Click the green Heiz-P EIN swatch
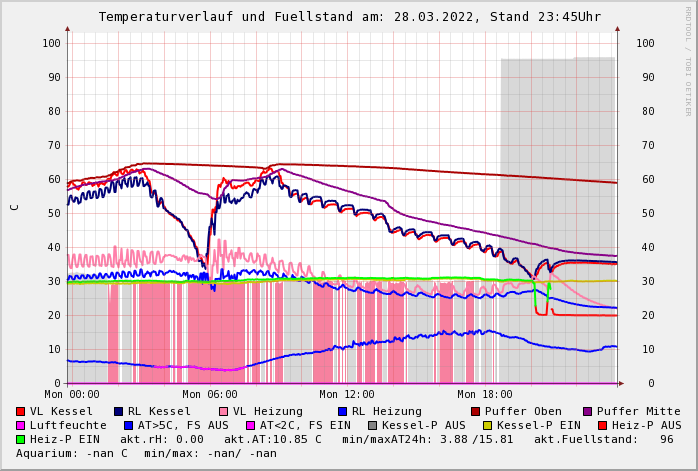Viewport: 698px width, 471px height. pyautogui.click(x=20, y=439)
